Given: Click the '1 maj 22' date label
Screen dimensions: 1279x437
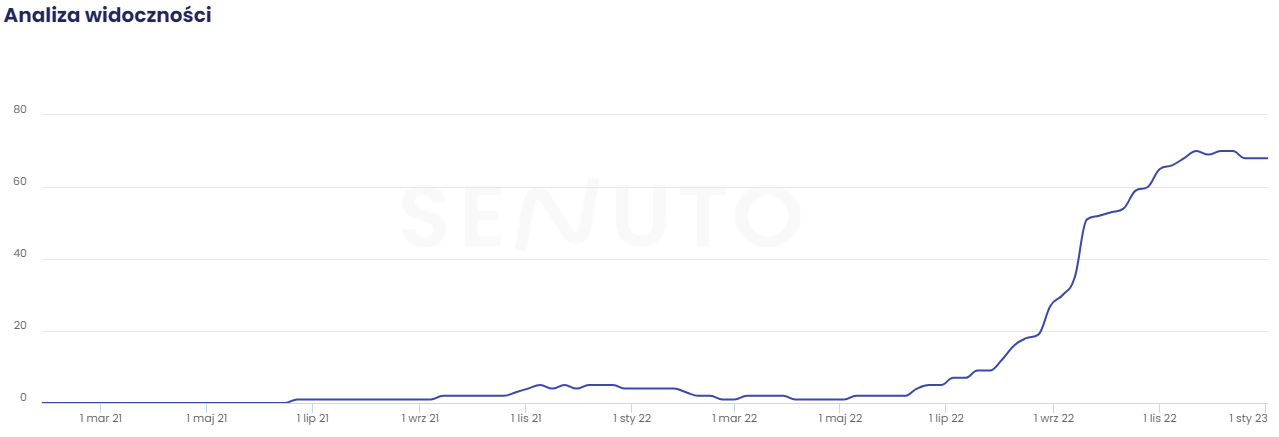Looking at the screenshot, I should click(840, 419).
